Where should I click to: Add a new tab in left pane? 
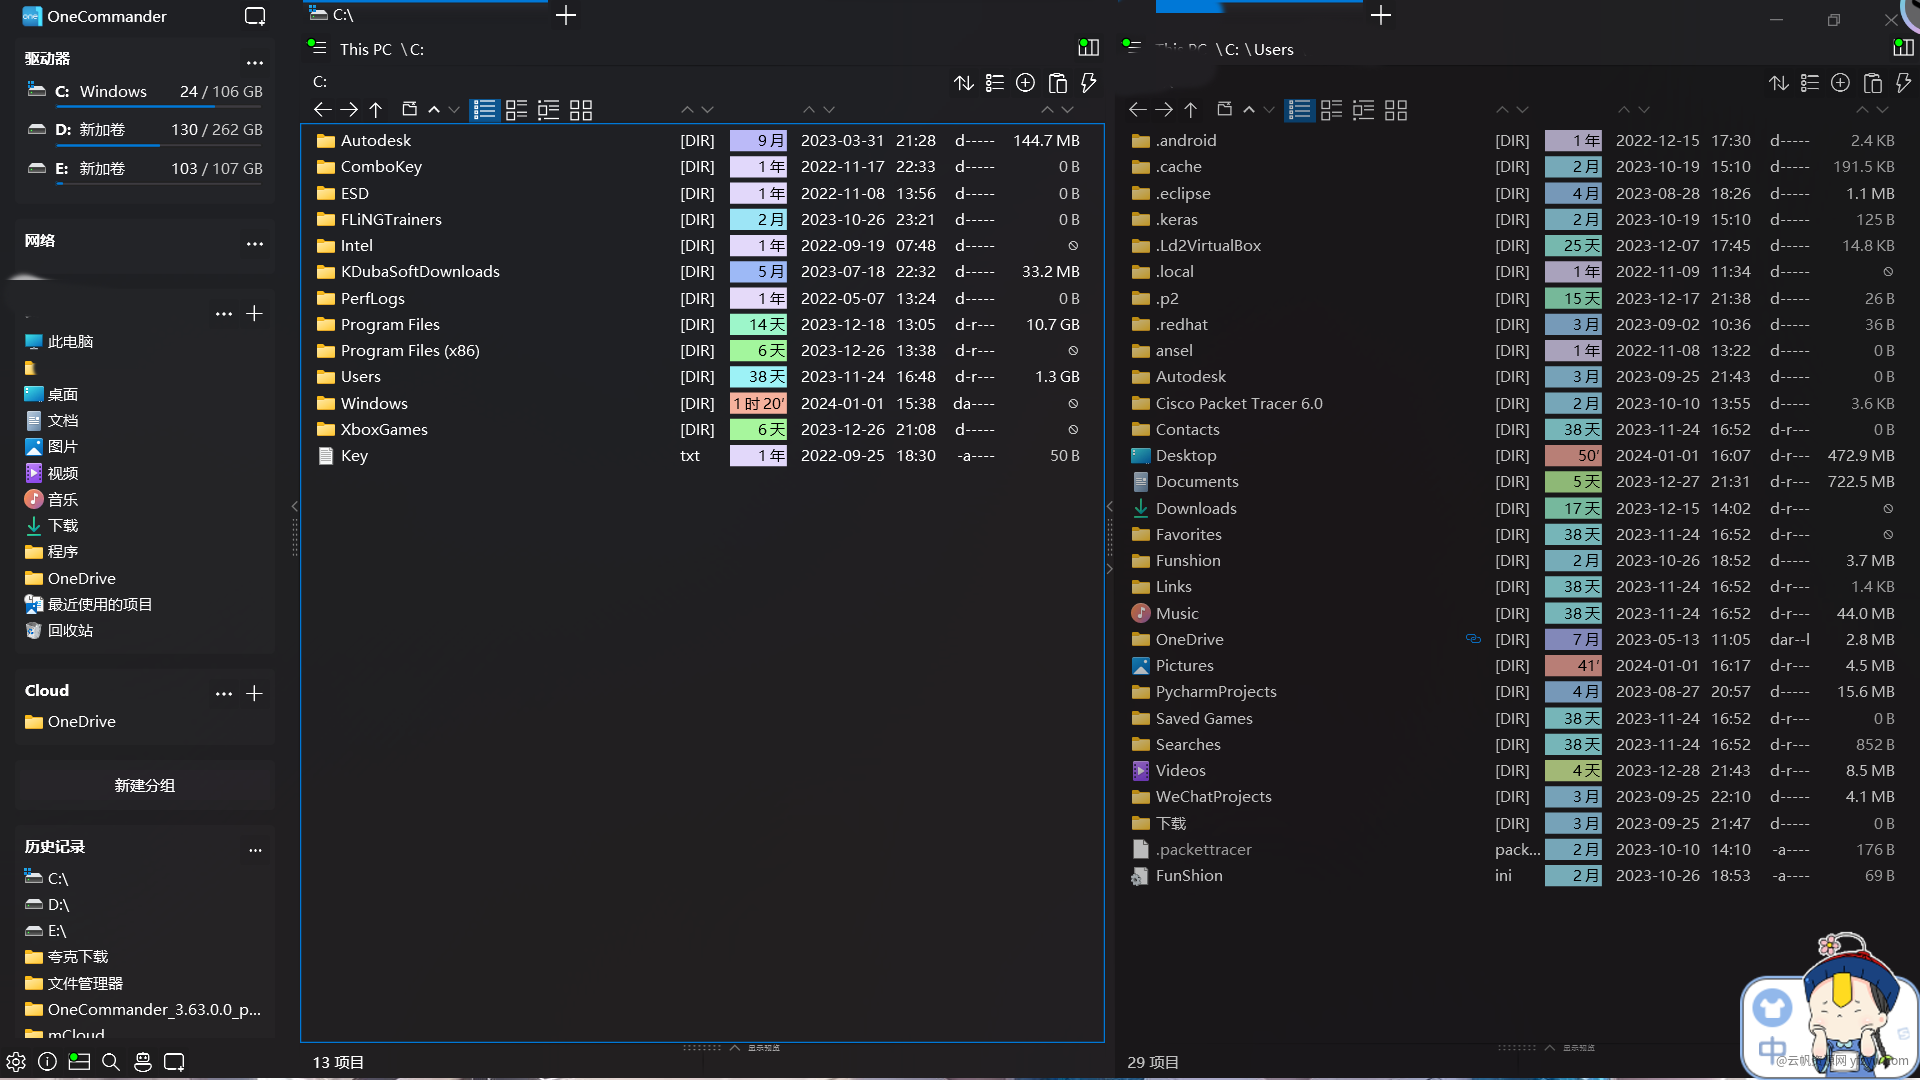pyautogui.click(x=566, y=15)
